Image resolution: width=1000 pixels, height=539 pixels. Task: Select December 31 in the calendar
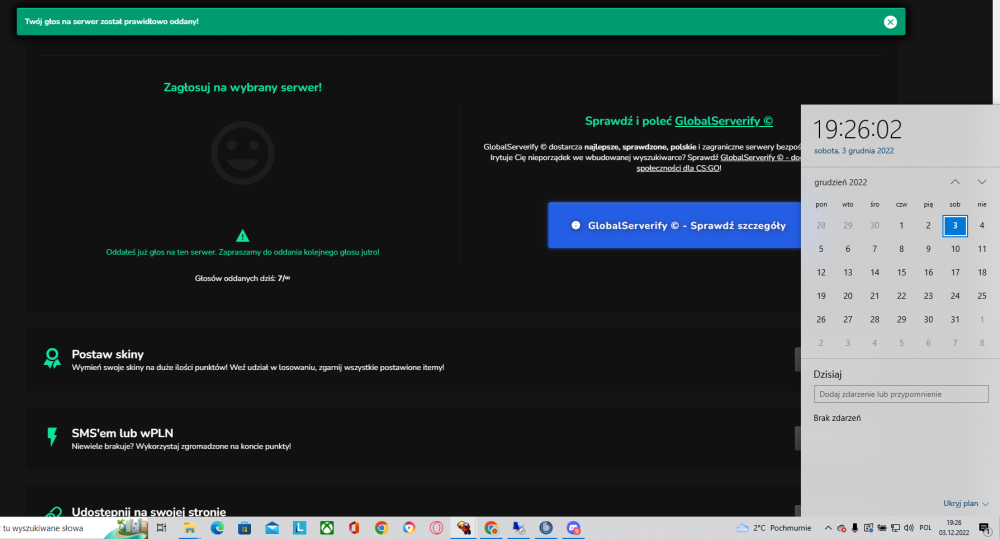[955, 320]
